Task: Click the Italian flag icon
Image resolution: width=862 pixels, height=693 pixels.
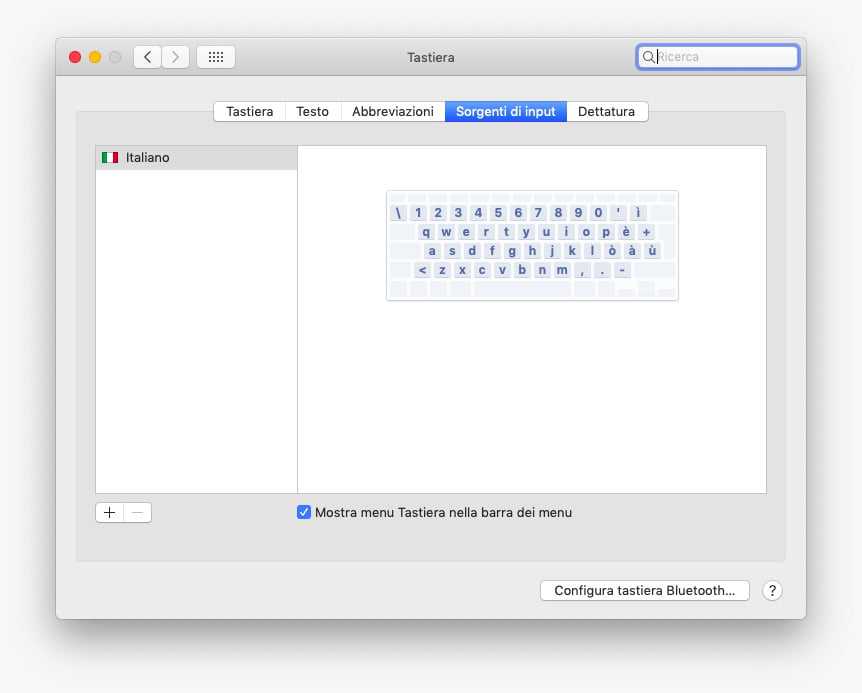Action: click(x=110, y=158)
